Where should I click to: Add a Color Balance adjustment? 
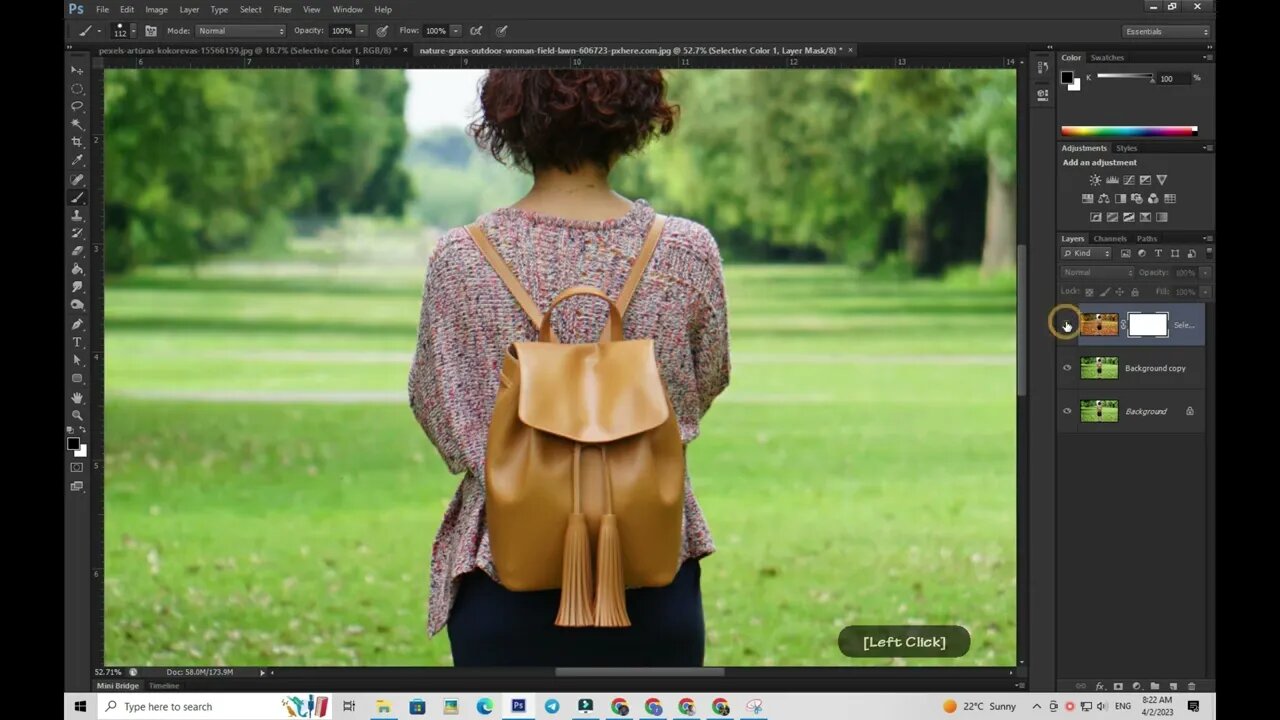(x=1104, y=199)
